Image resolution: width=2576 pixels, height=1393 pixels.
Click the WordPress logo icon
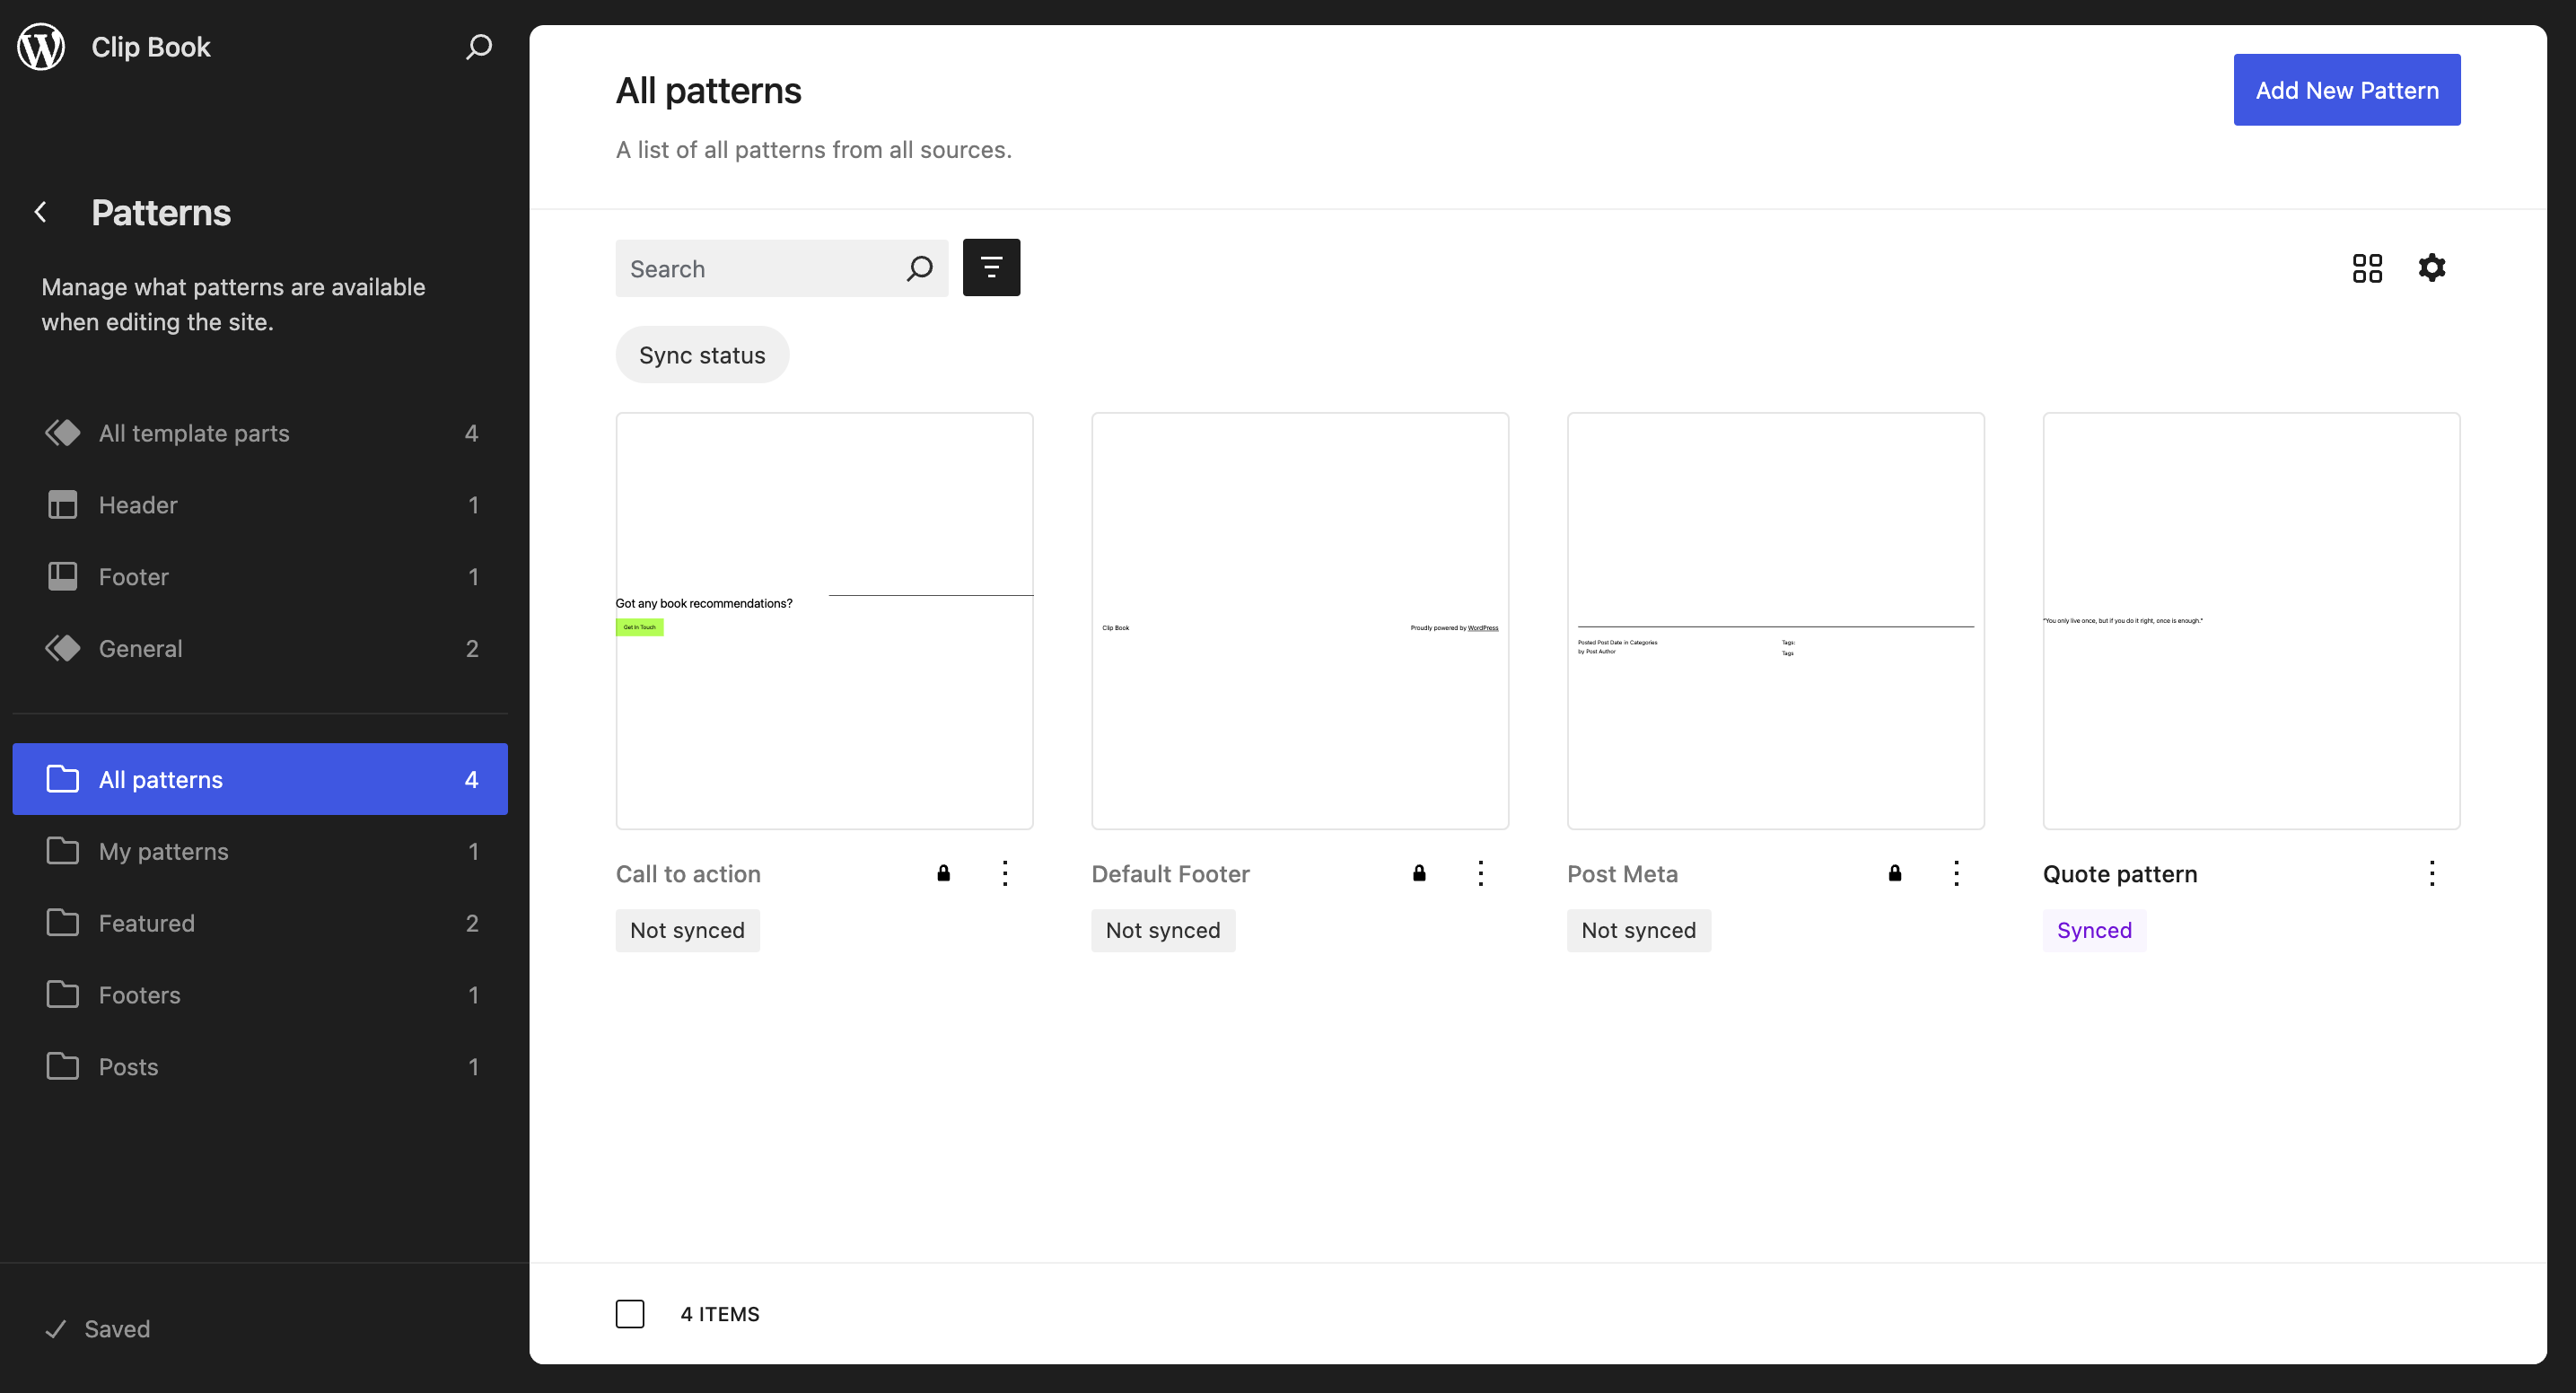tap(41, 47)
